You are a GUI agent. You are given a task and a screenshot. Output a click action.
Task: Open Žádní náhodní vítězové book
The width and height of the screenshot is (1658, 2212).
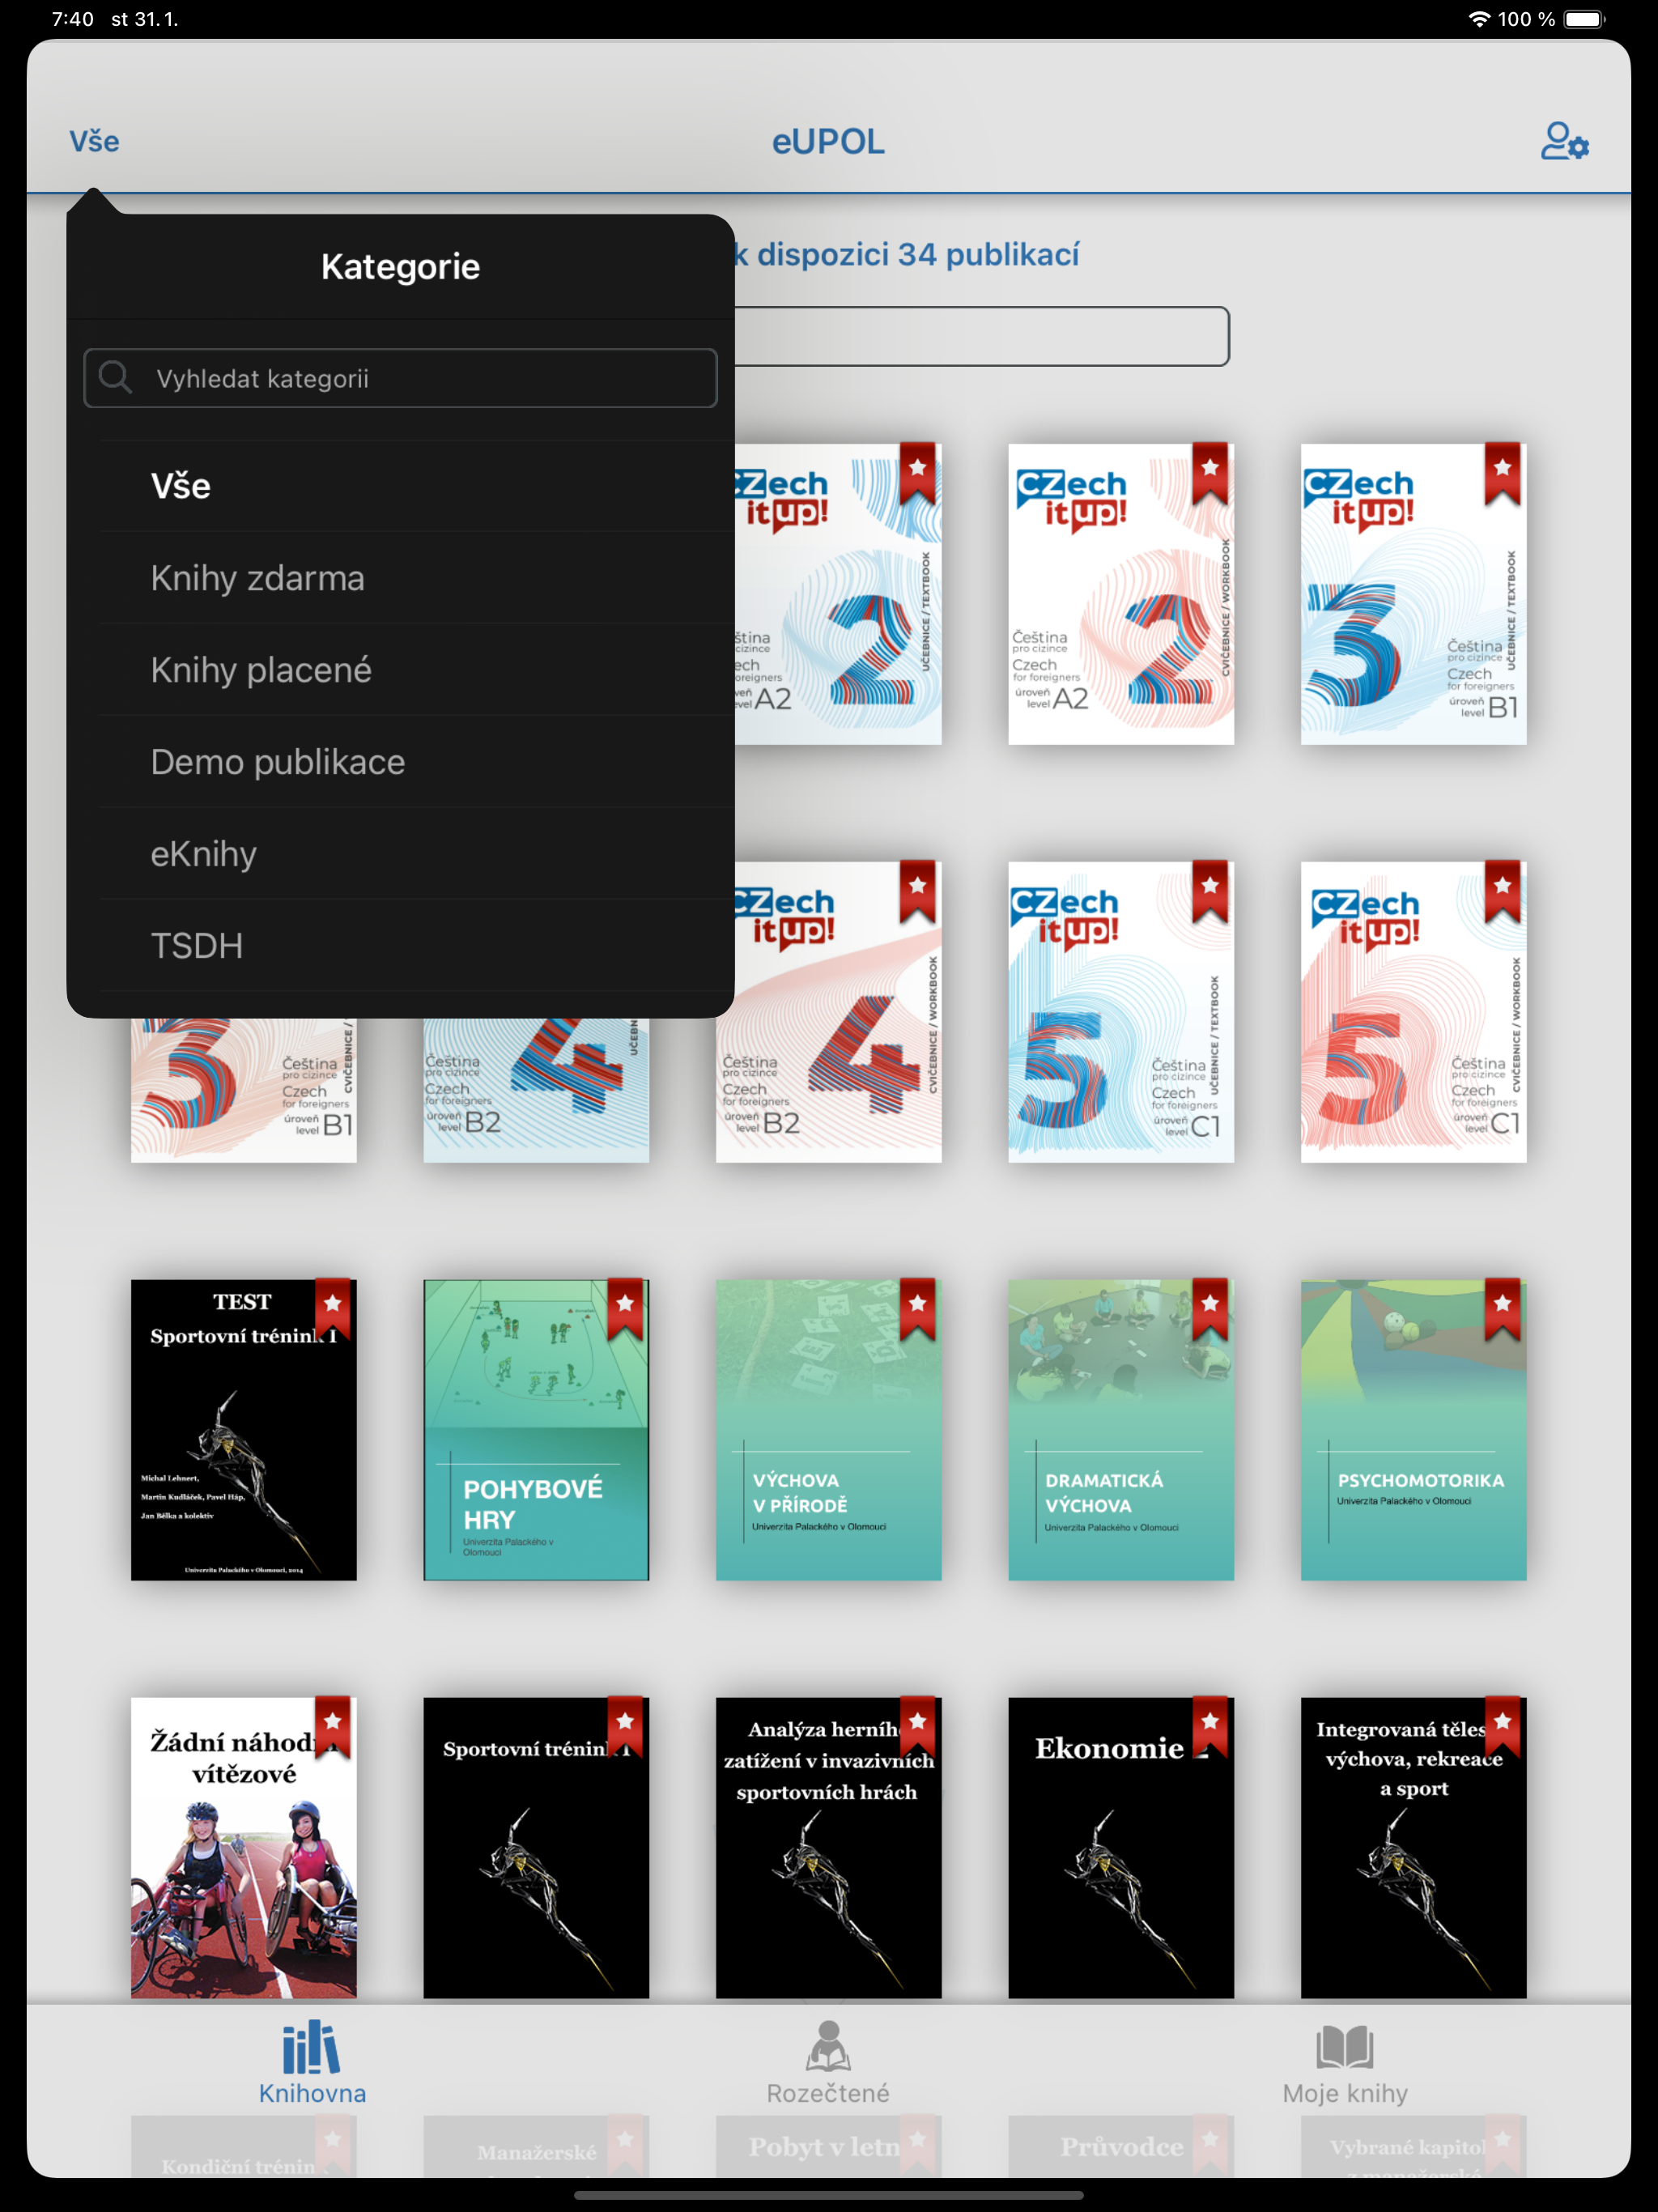tap(243, 1848)
